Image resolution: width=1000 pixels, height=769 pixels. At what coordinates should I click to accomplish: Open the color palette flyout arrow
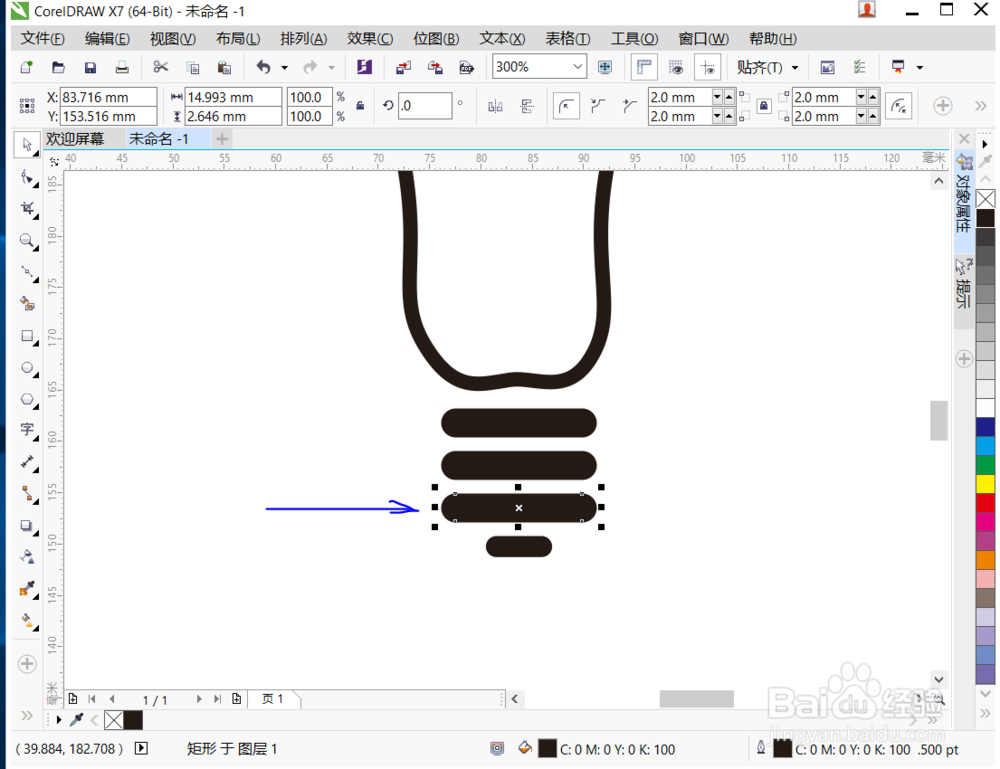(985, 144)
